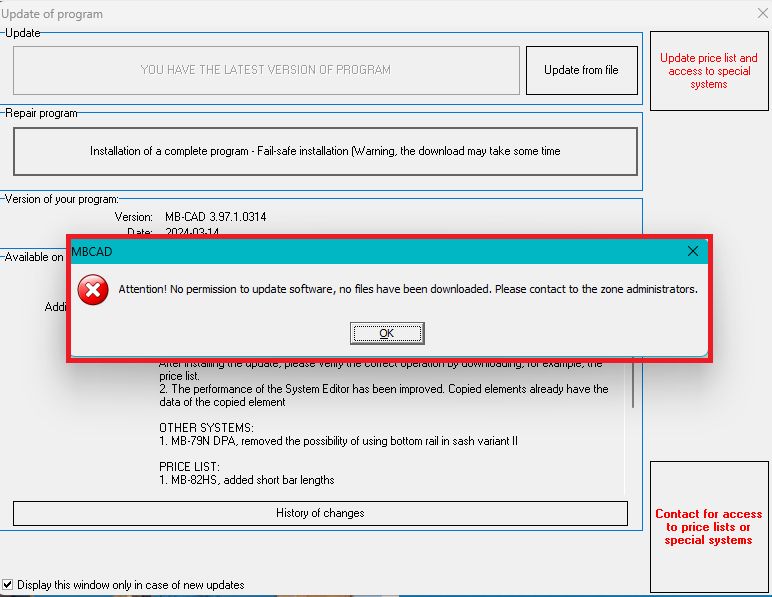Close the Update of program window
Image resolution: width=772 pixels, height=597 pixels.
pos(762,14)
